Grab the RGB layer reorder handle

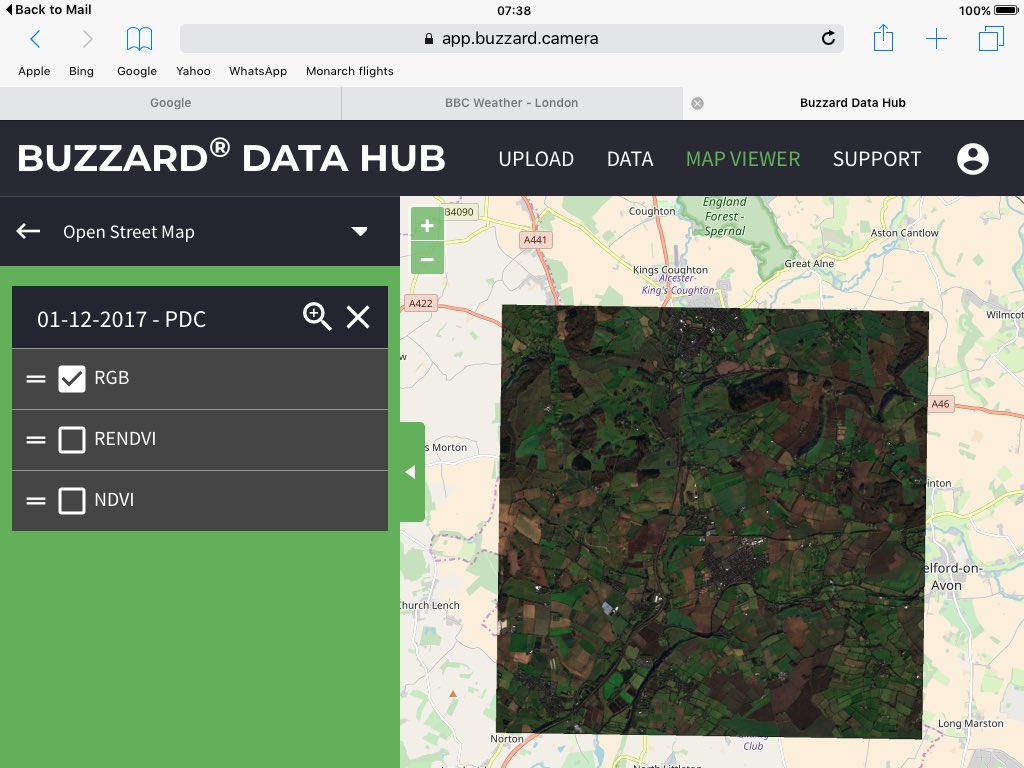(x=36, y=379)
